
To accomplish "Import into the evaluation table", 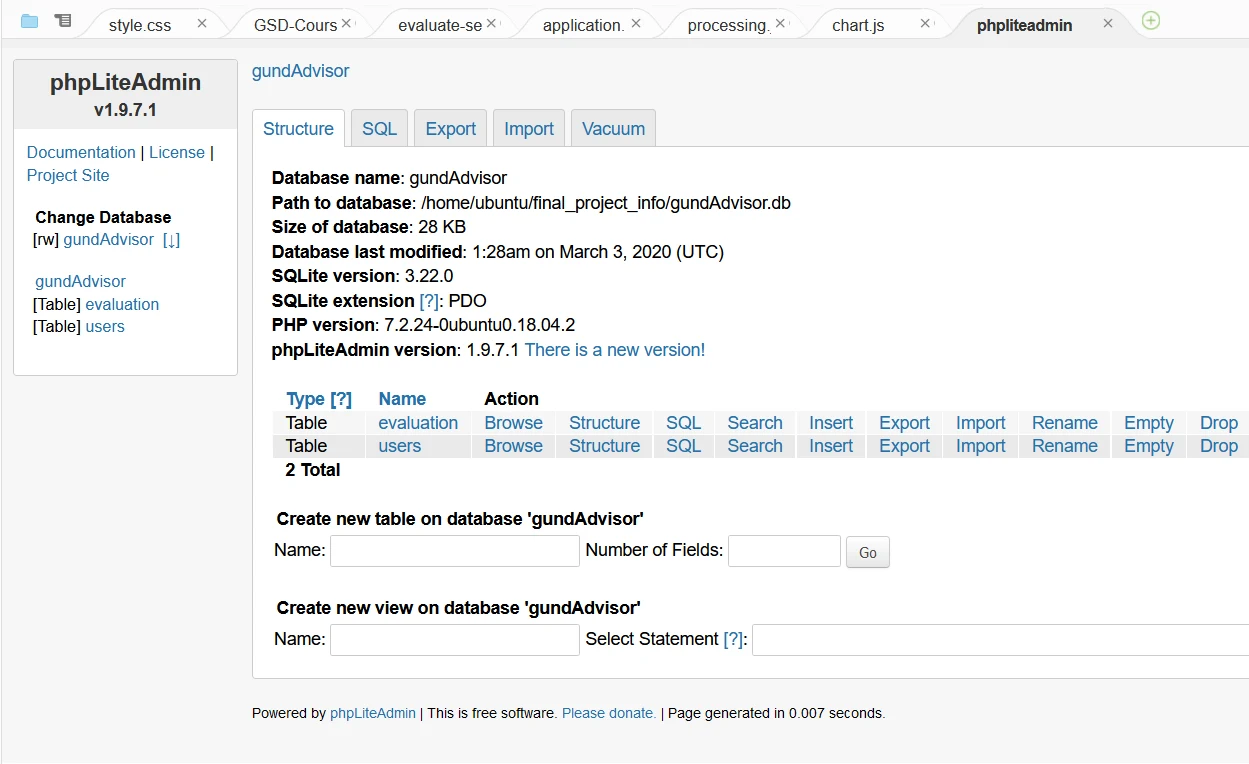I will (981, 423).
